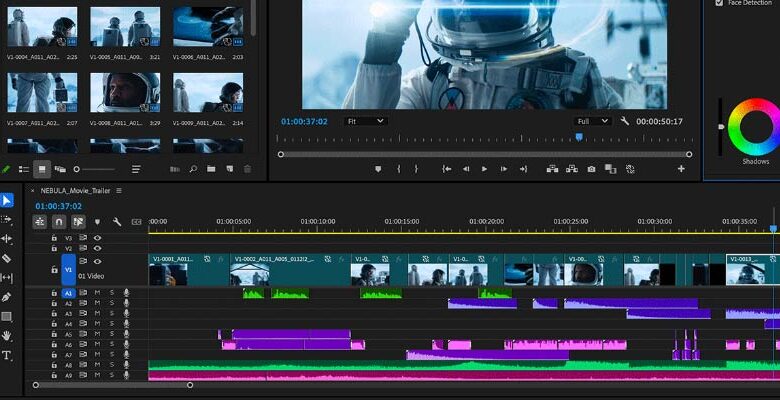
Task: Mute the A1 audio track
Action: (97, 293)
